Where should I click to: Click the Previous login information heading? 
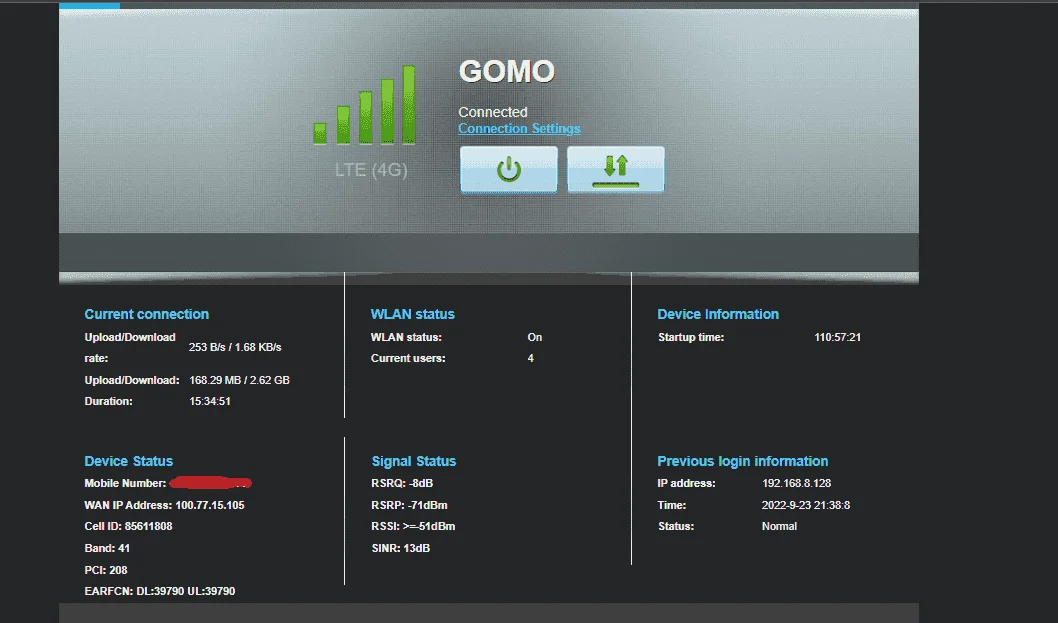coord(742,461)
